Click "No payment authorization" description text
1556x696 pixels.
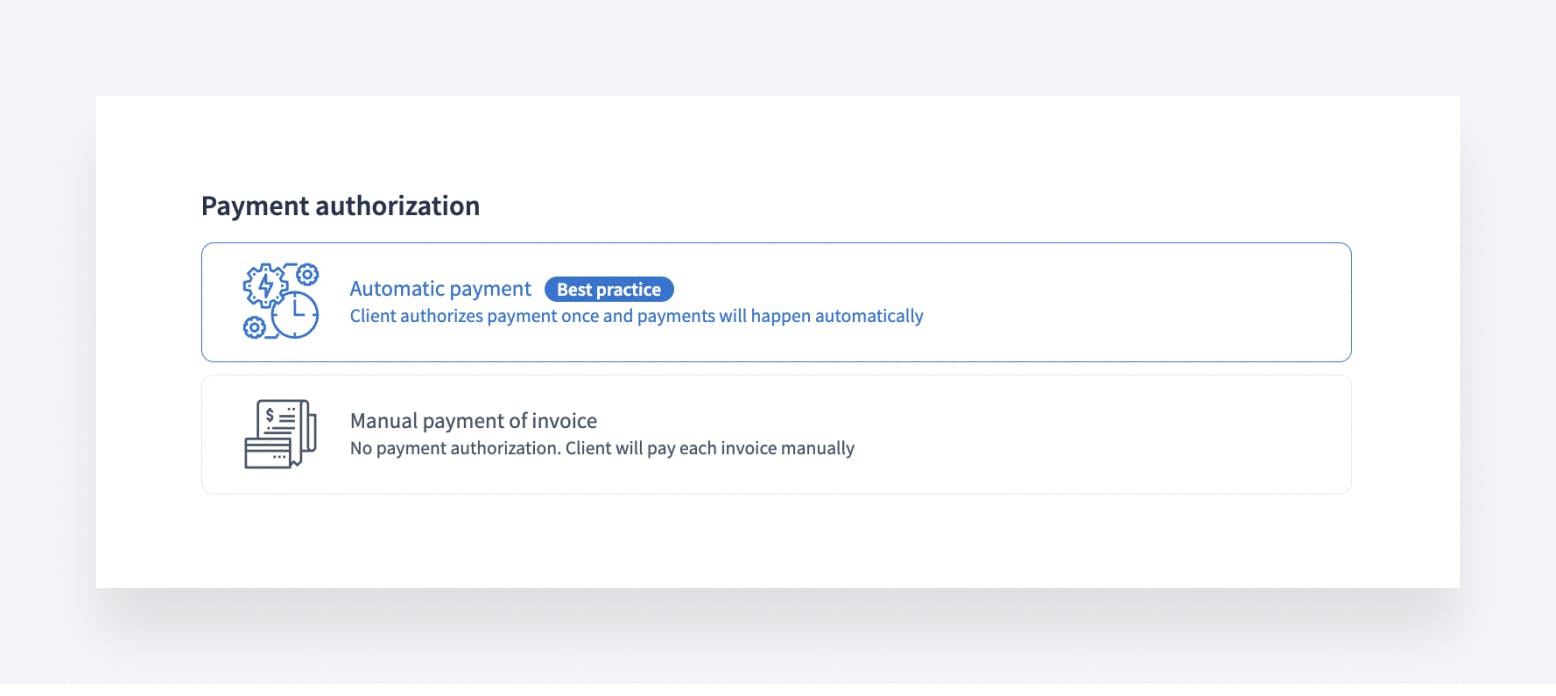[x=455, y=448]
